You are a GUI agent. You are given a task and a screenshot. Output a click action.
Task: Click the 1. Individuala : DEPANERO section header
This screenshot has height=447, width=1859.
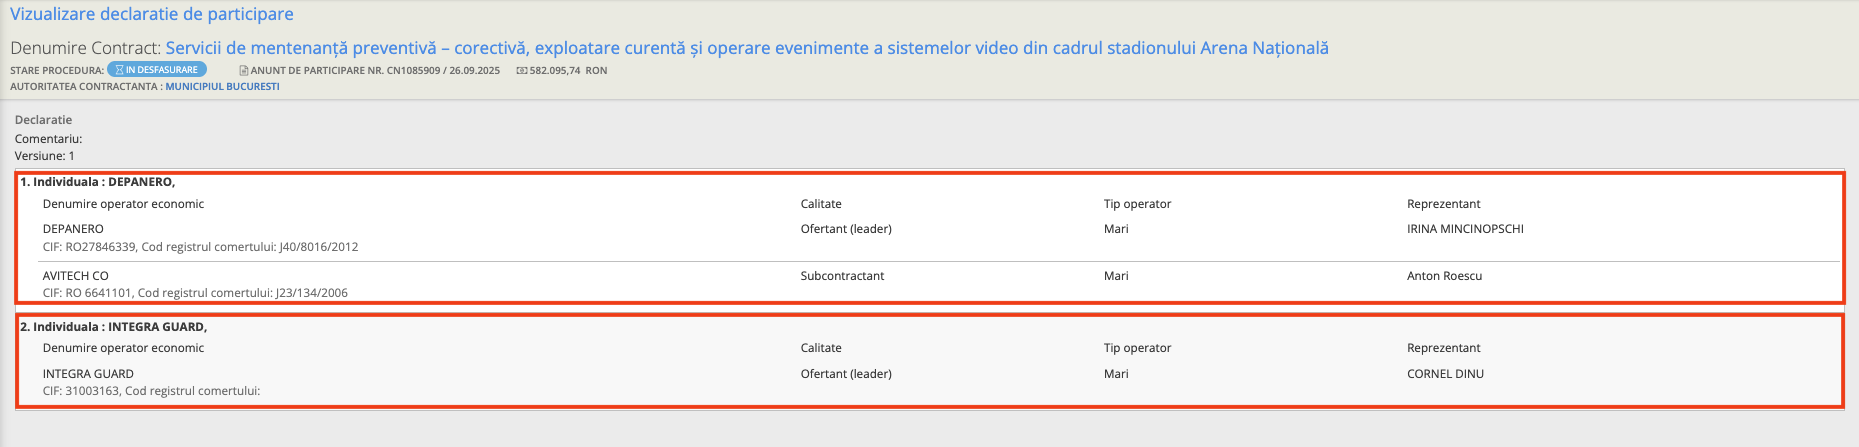(98, 182)
